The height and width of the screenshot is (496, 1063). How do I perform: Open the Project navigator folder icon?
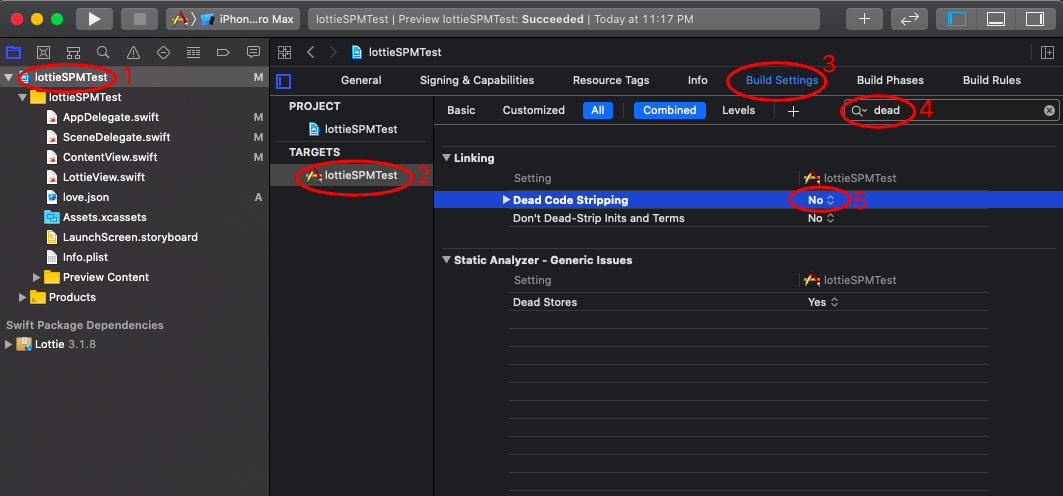[14, 52]
